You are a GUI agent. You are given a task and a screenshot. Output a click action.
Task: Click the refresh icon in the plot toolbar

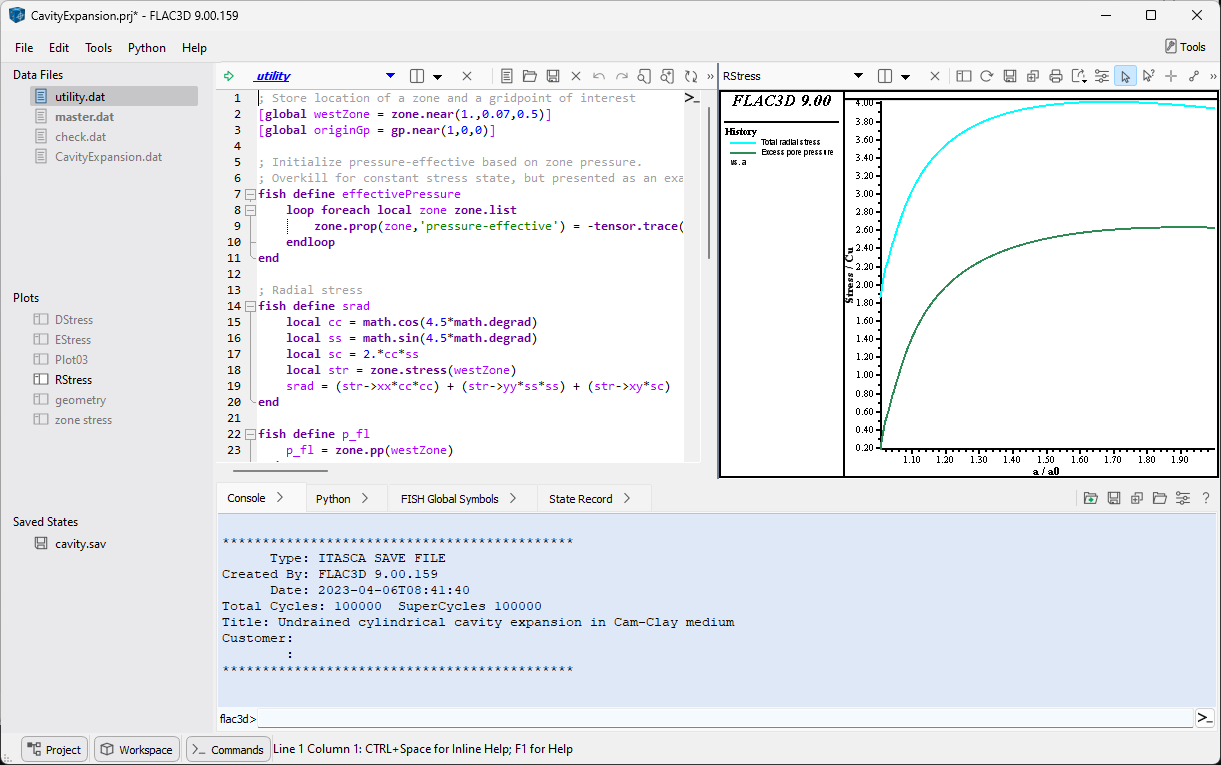tap(986, 76)
